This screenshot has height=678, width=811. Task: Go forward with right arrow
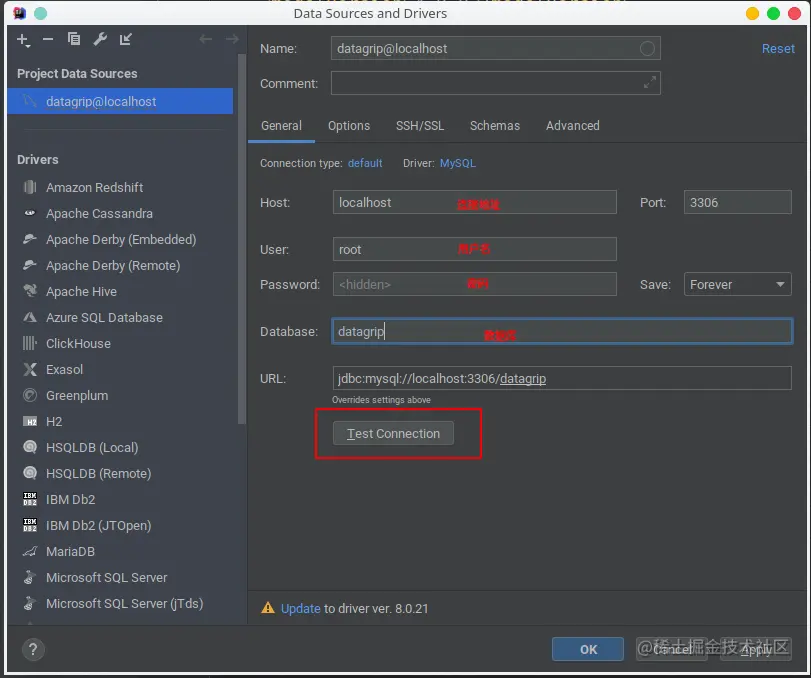(232, 39)
